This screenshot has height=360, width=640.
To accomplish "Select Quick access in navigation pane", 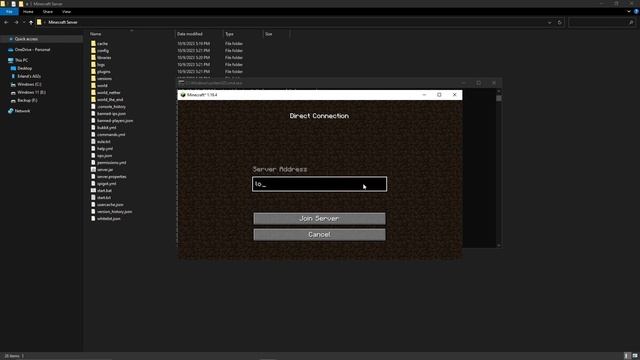I will [26, 39].
